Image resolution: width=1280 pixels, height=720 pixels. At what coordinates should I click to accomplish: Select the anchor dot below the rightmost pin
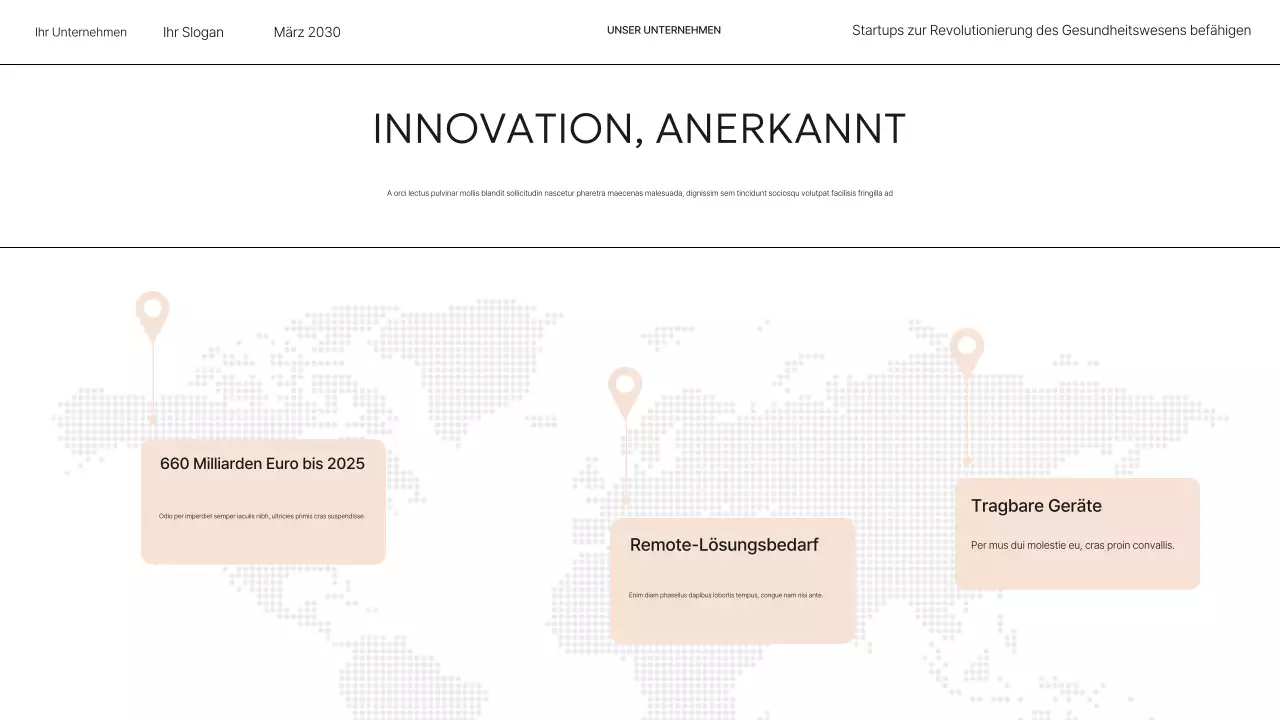967,460
